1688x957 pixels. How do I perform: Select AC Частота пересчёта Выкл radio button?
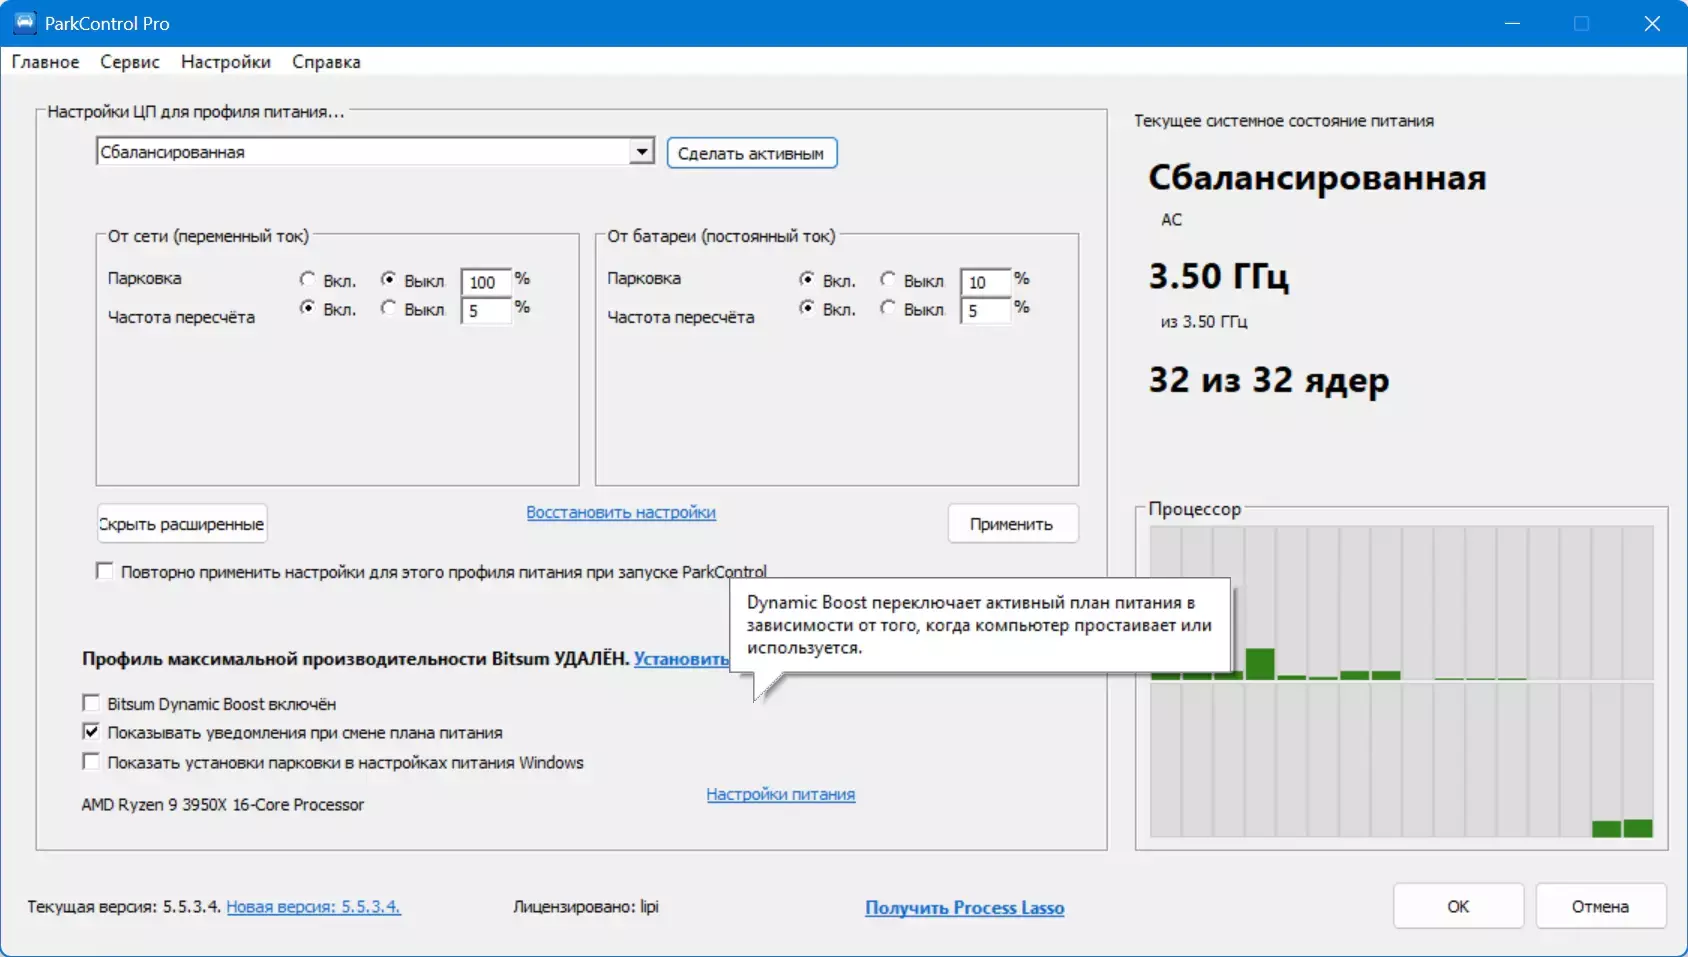click(x=388, y=309)
